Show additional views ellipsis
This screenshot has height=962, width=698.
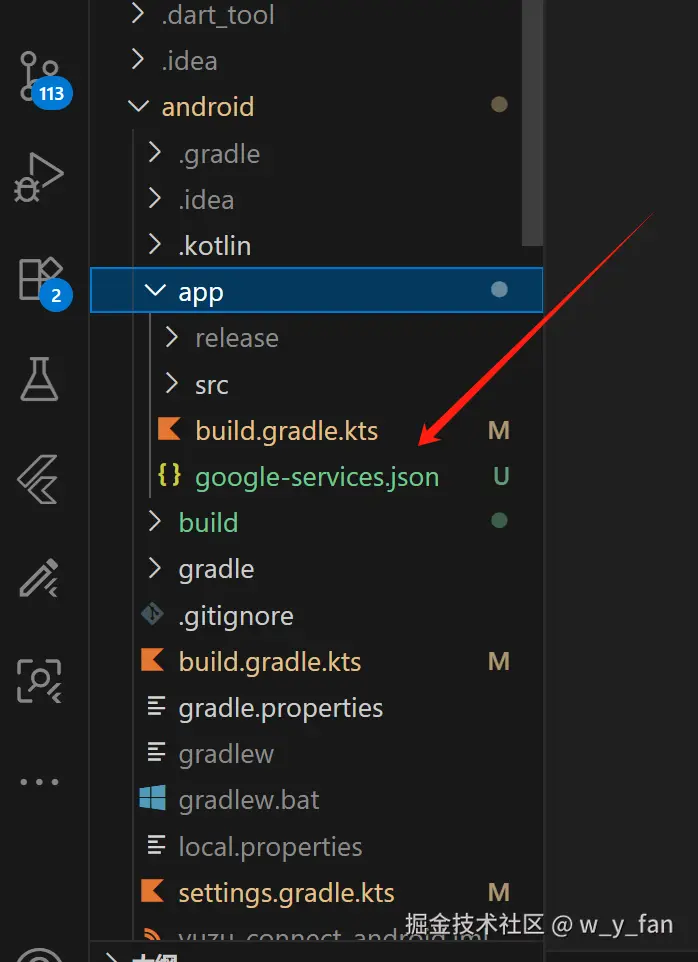click(x=39, y=782)
